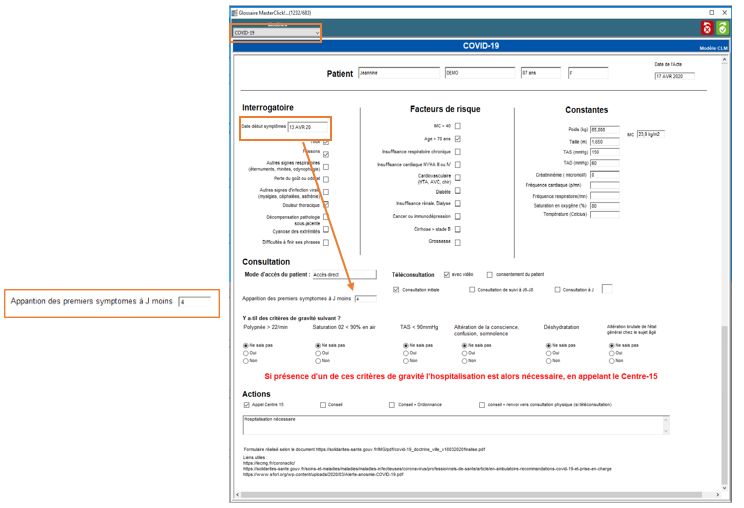The width and height of the screenshot is (744, 508).
Task: Click the Date début symptômes field
Action: pos(307,127)
